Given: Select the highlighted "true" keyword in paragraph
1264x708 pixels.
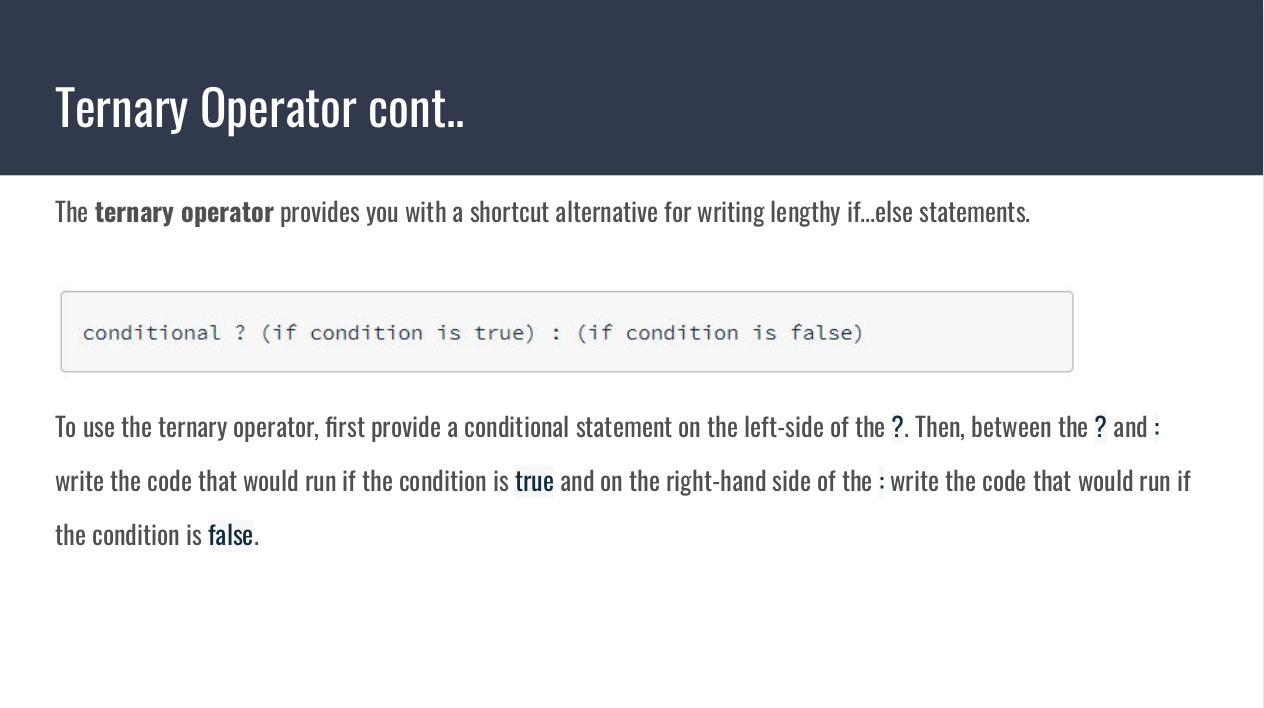Looking at the screenshot, I should click(x=534, y=481).
